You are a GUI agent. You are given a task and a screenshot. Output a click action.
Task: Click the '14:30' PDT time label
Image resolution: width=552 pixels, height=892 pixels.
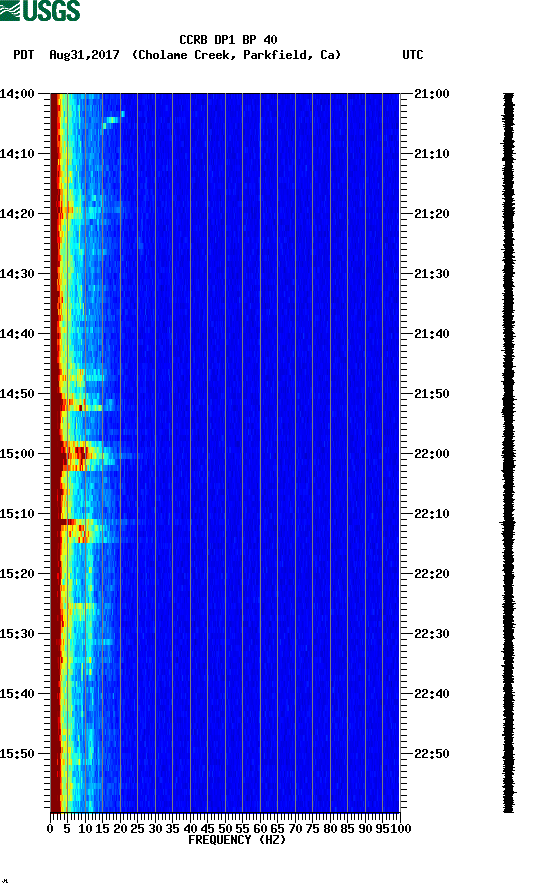point(17,274)
